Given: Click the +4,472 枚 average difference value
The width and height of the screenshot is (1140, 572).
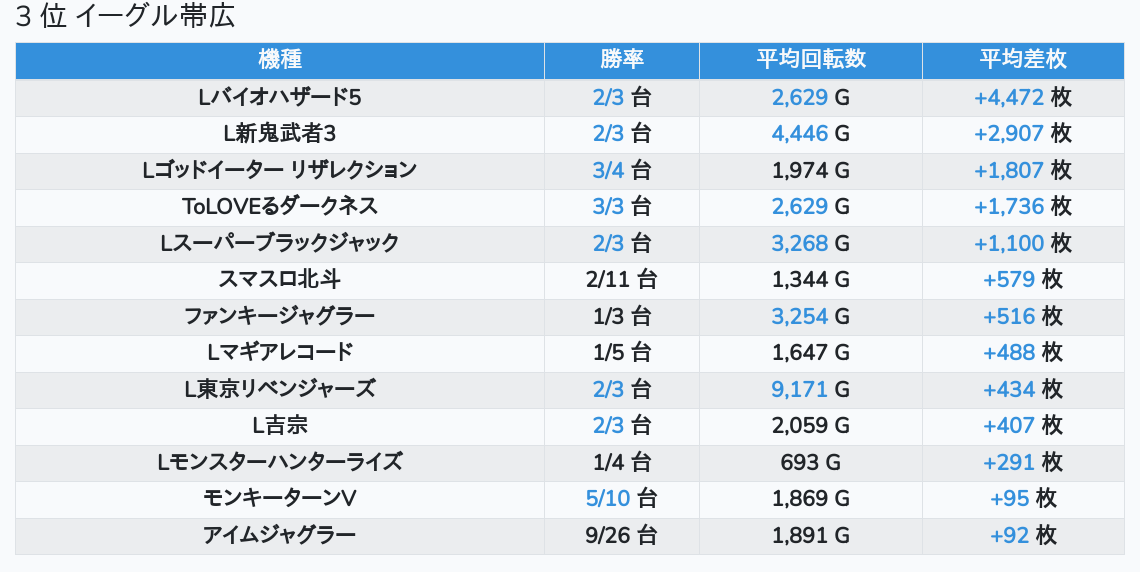Looking at the screenshot, I should [x=1023, y=97].
